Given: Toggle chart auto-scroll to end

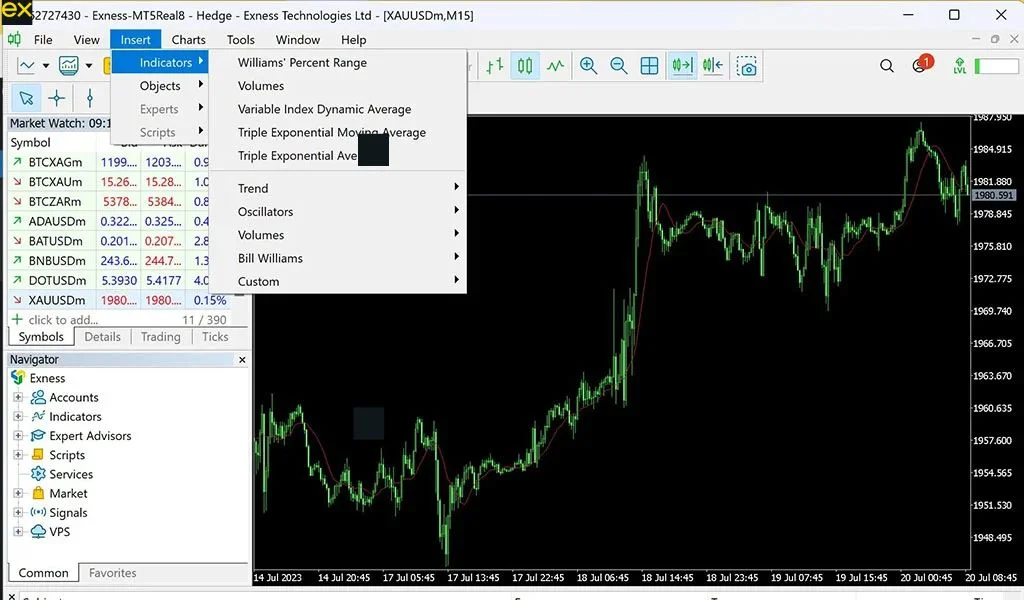Looking at the screenshot, I should (683, 66).
